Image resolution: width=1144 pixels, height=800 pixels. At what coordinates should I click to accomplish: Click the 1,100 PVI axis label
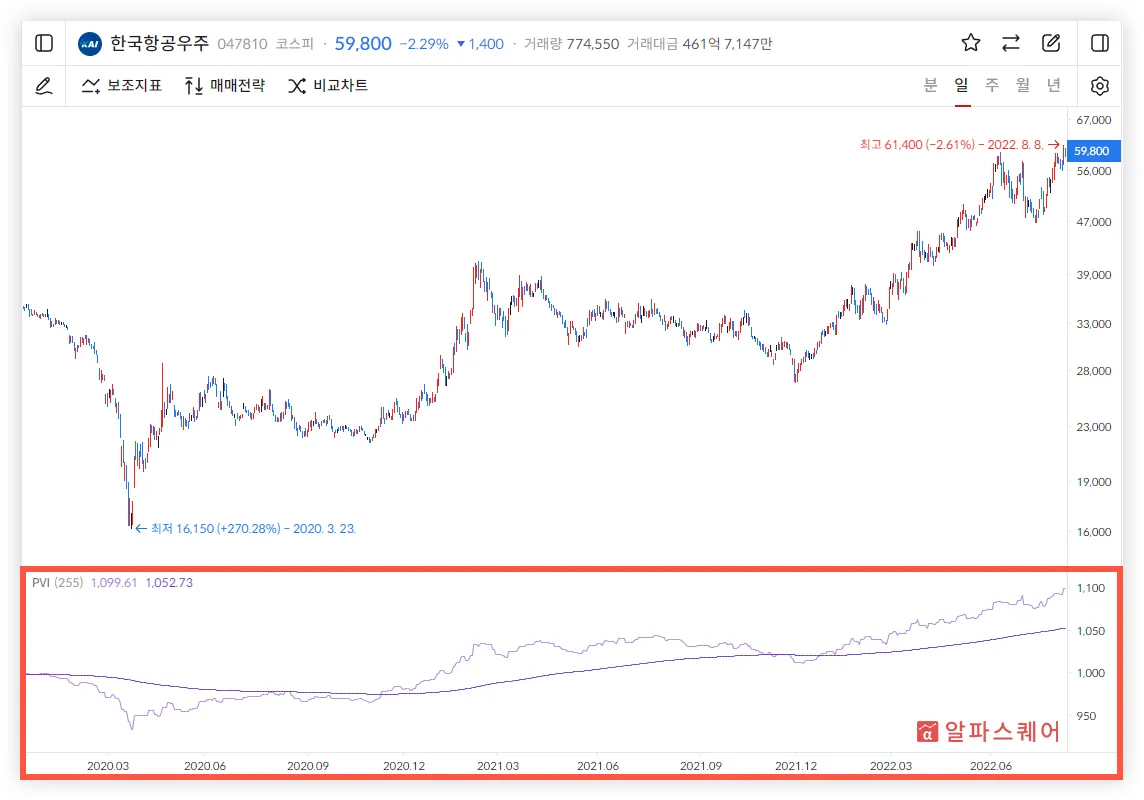tap(1091, 588)
